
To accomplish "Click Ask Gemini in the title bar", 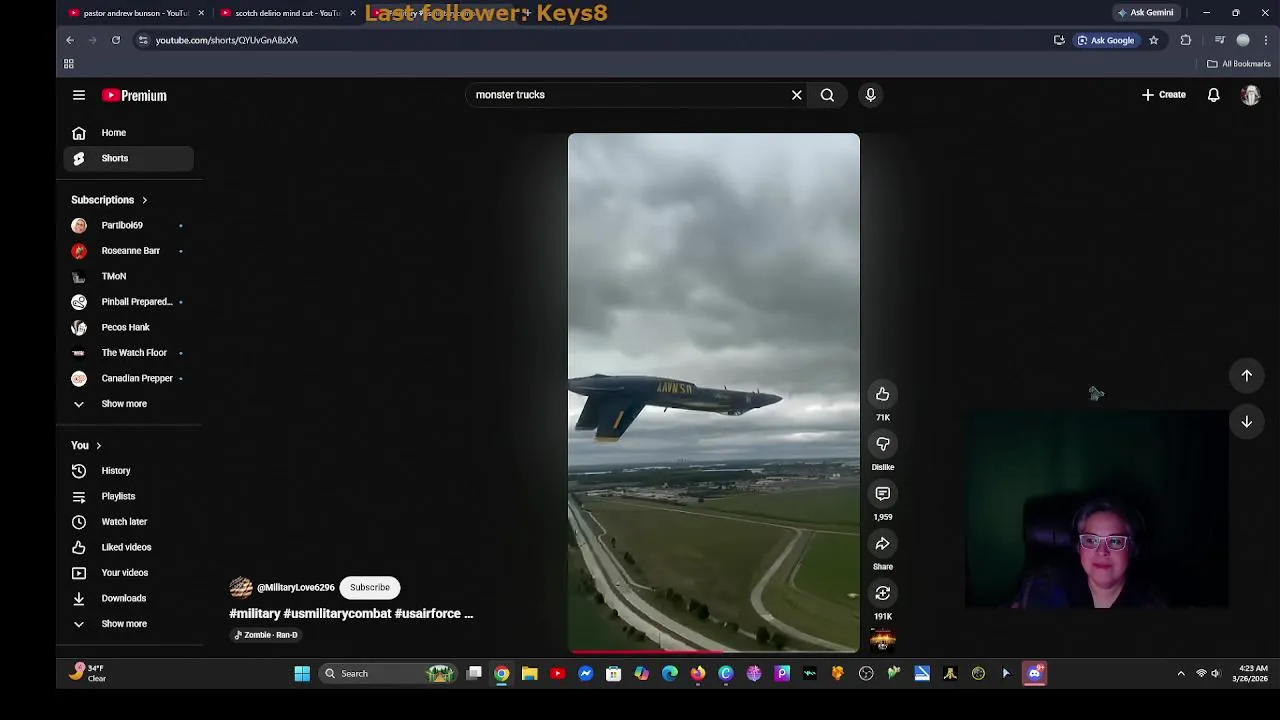I will [1145, 13].
